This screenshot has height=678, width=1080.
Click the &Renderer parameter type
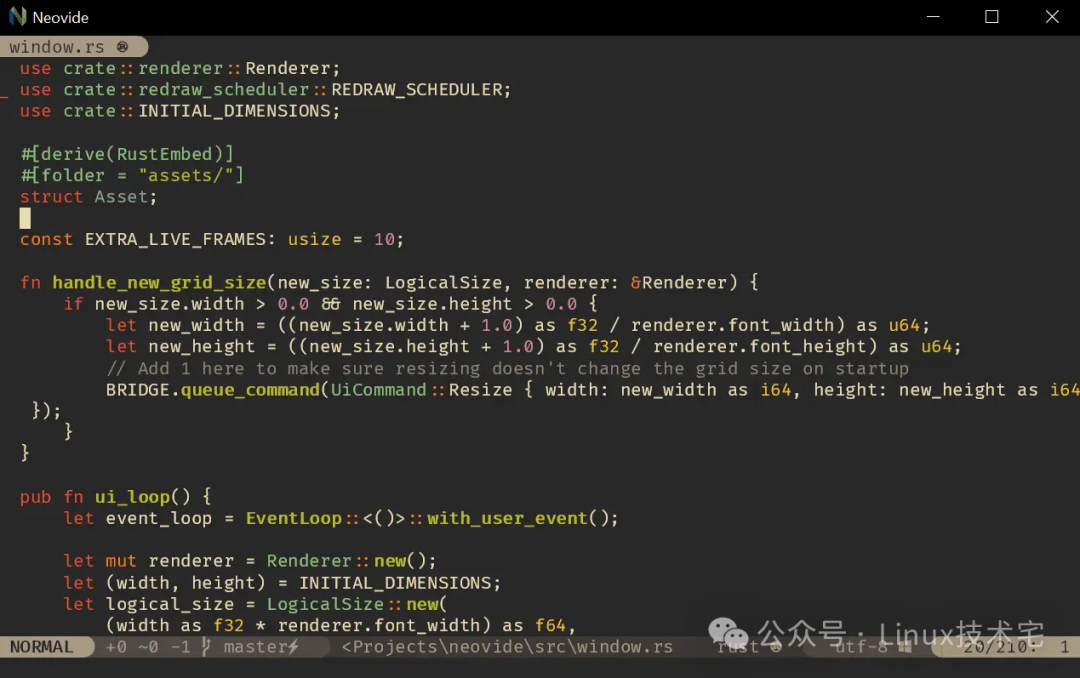[x=678, y=282]
